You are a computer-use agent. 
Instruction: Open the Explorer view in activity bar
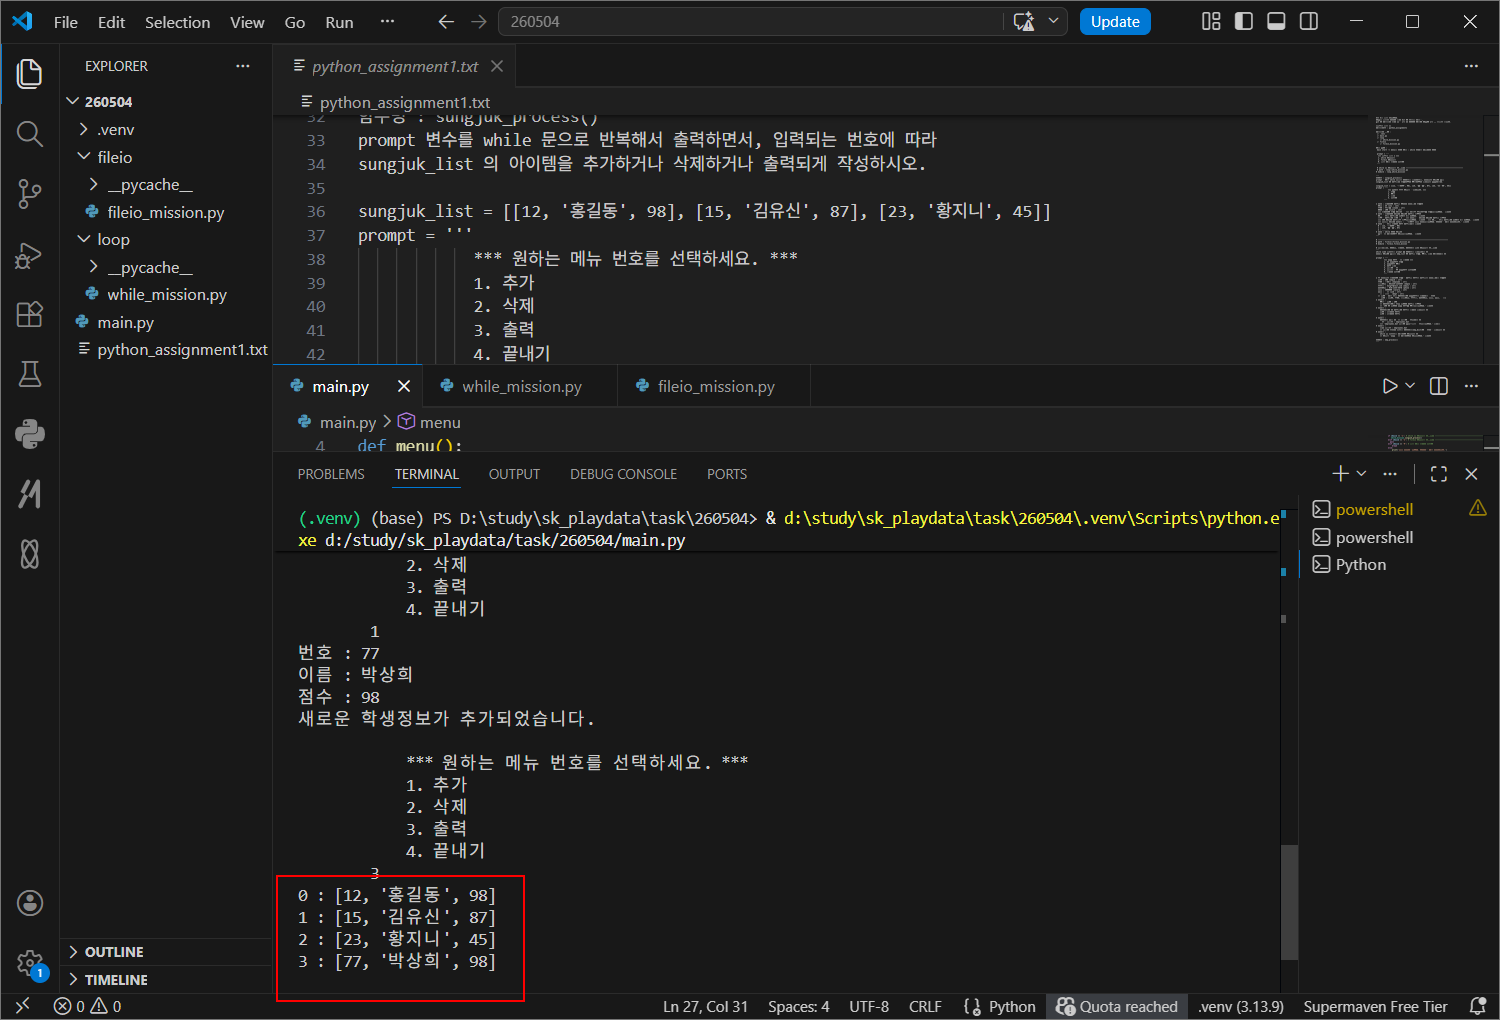point(30,74)
